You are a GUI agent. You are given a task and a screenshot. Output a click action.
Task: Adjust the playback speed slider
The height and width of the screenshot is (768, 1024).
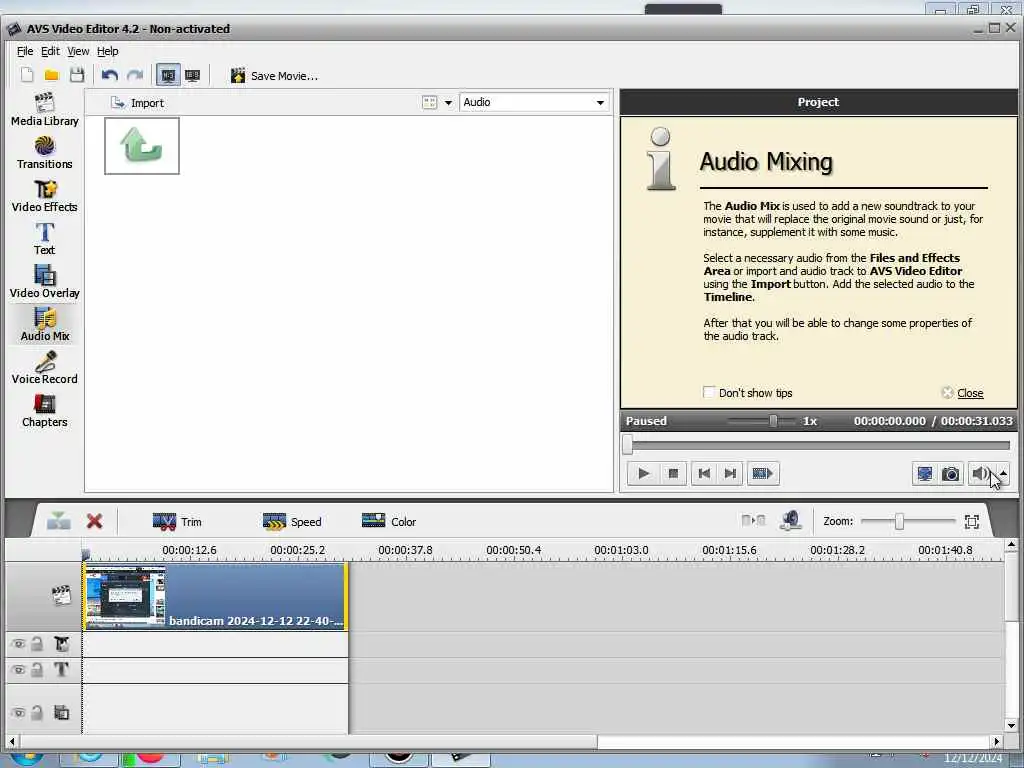tap(773, 421)
